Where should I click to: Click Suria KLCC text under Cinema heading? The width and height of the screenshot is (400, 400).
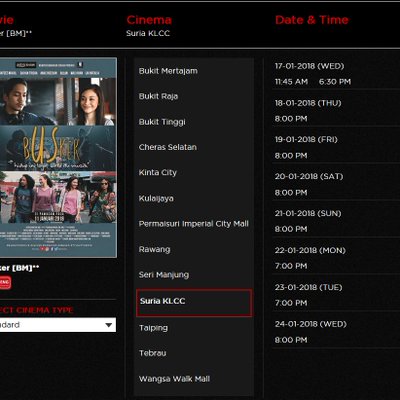[148, 33]
